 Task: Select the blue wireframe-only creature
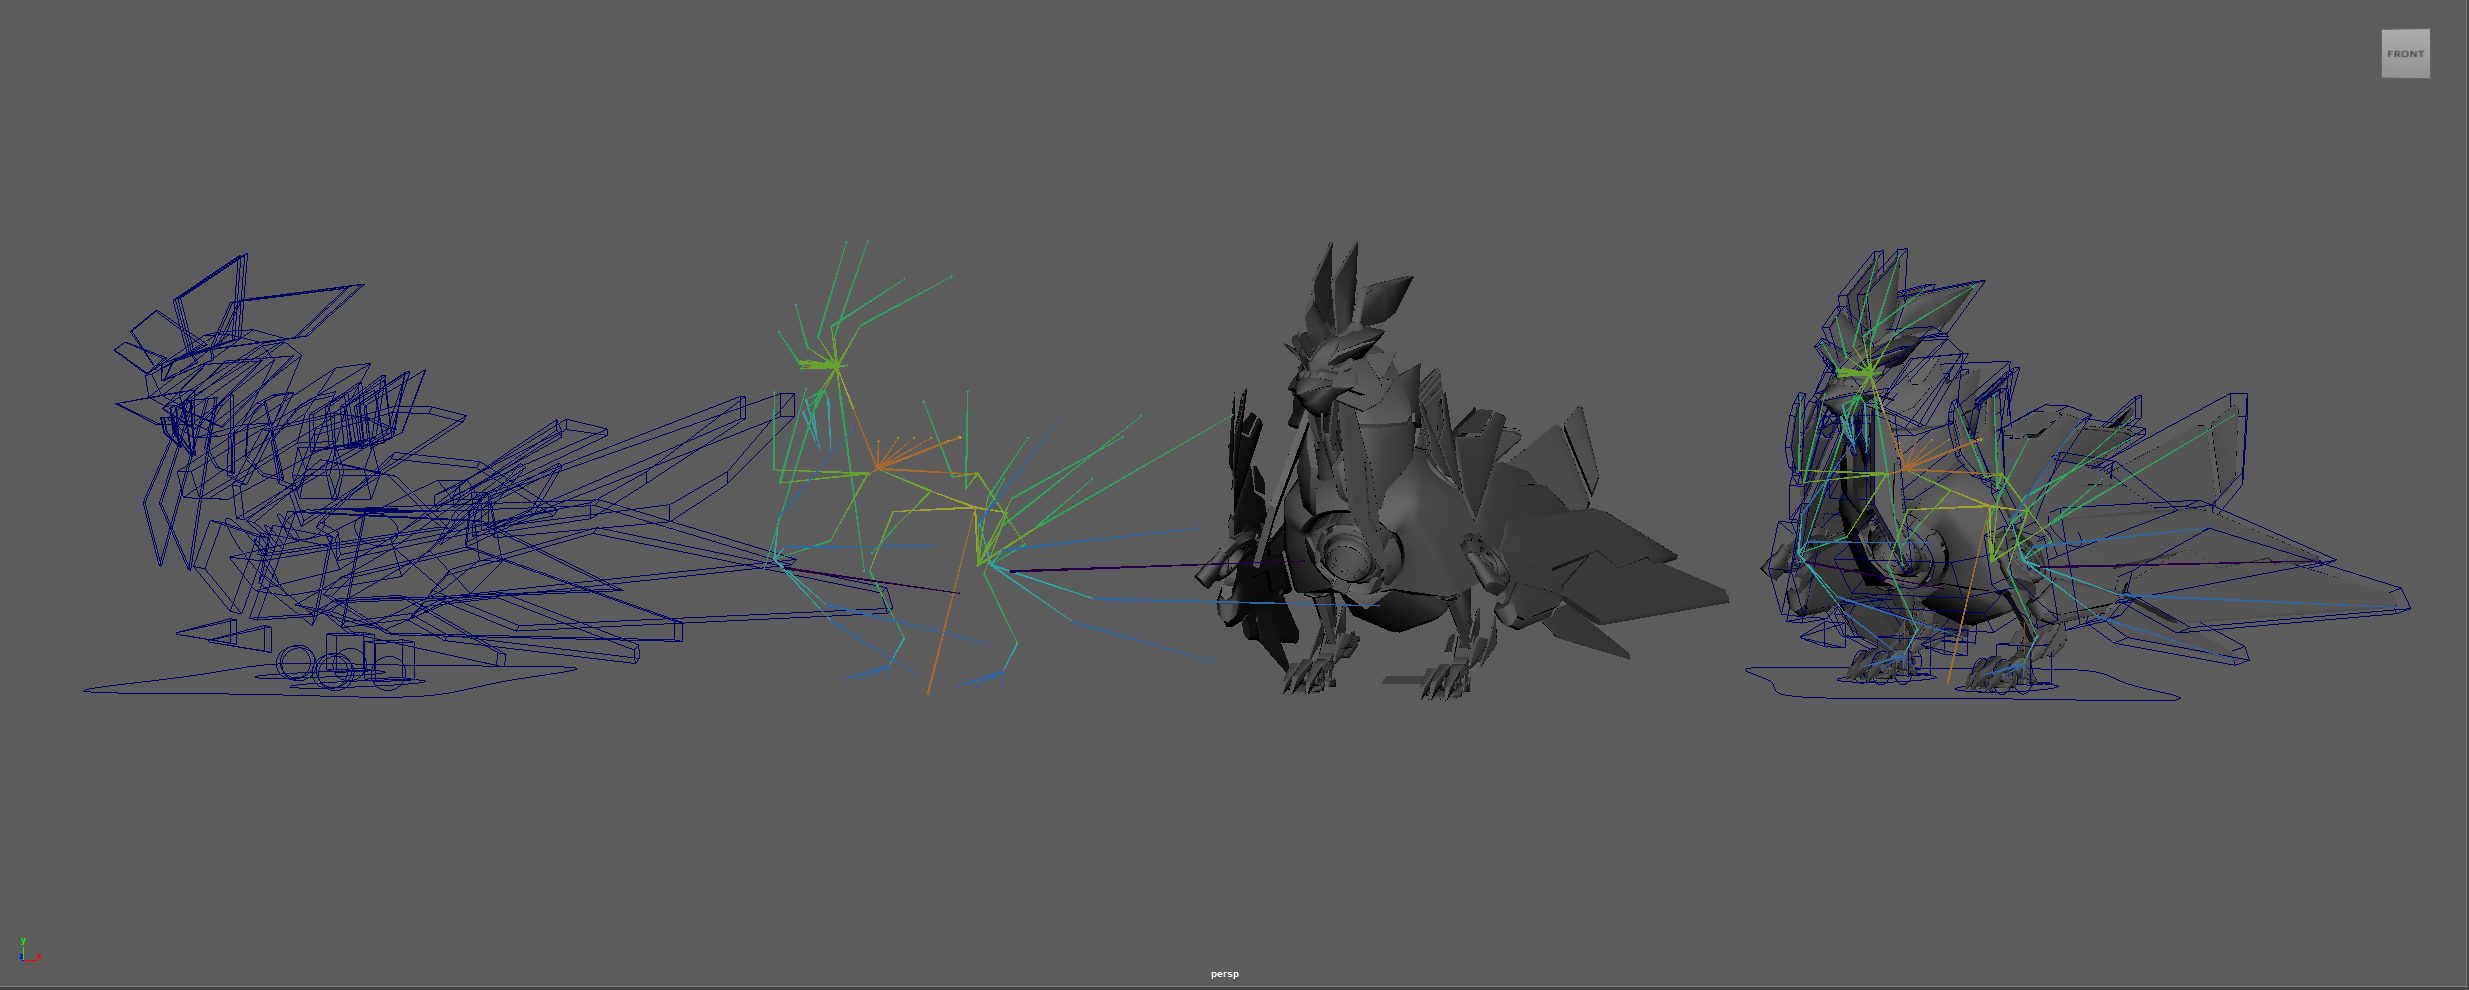click(x=440, y=474)
